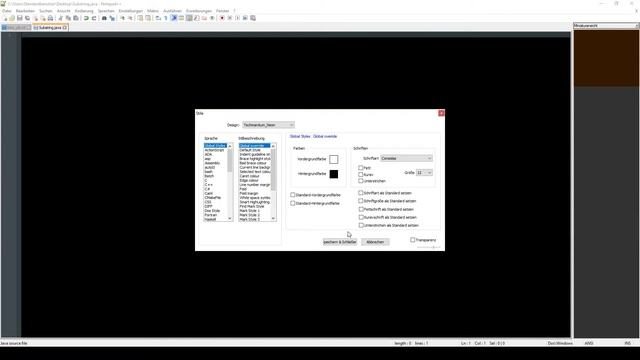Click the Replace toolbar icon
The height and width of the screenshot is (360, 640).
coord(112,18)
